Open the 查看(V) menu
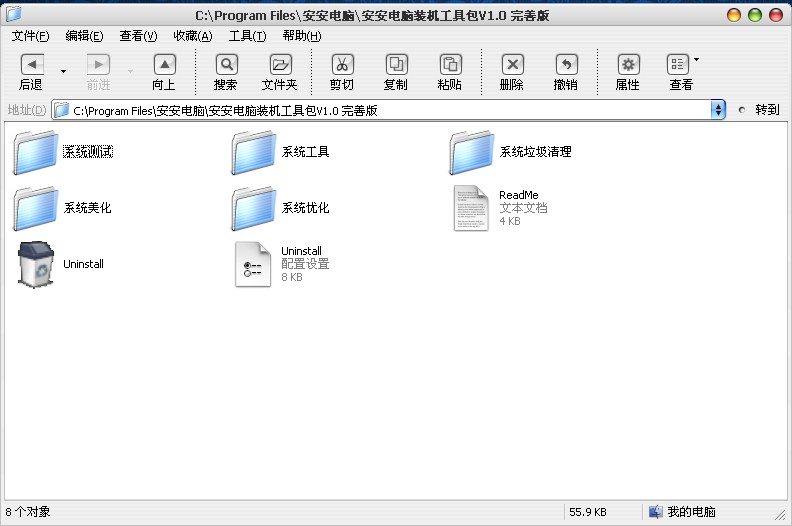This screenshot has height=526, width=792. click(138, 36)
